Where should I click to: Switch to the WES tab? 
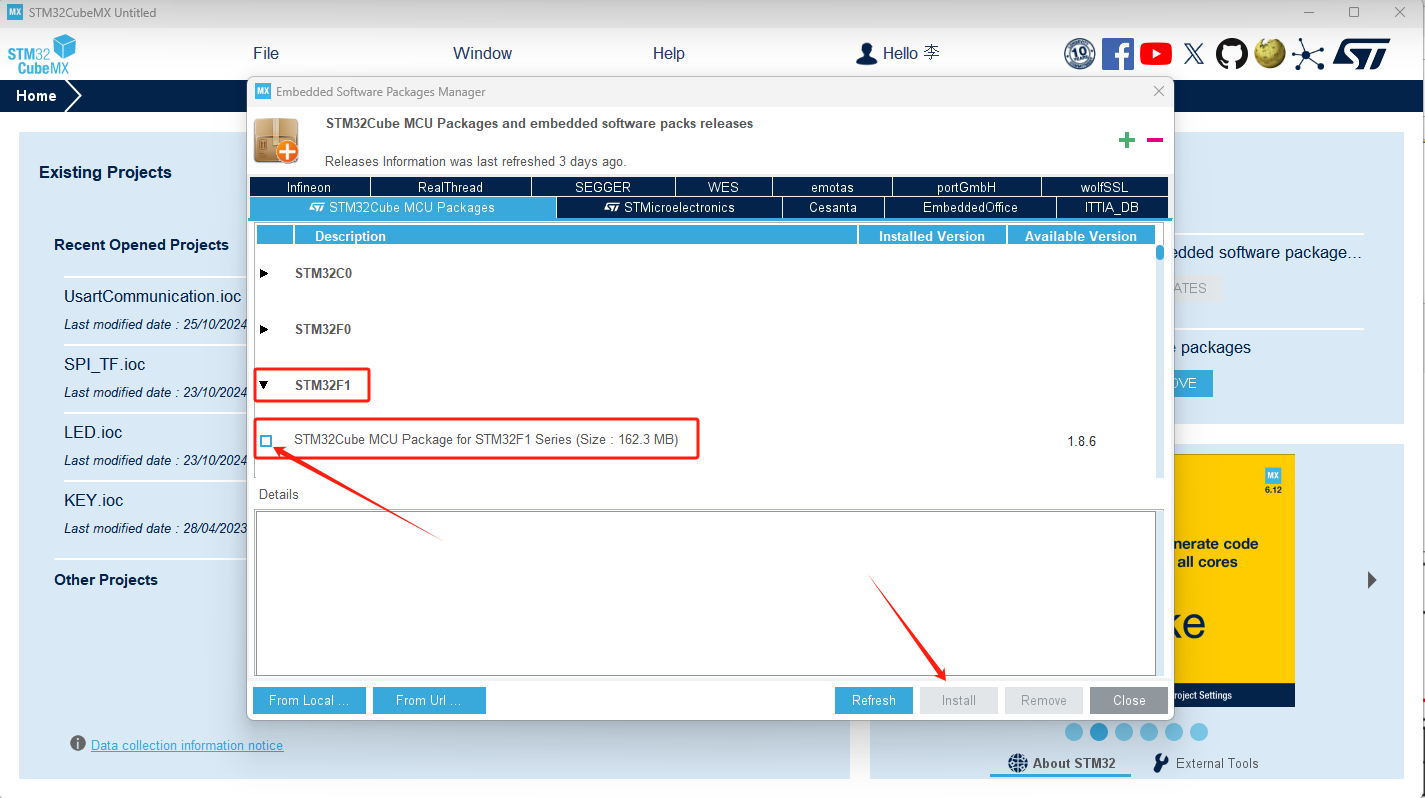click(x=723, y=187)
